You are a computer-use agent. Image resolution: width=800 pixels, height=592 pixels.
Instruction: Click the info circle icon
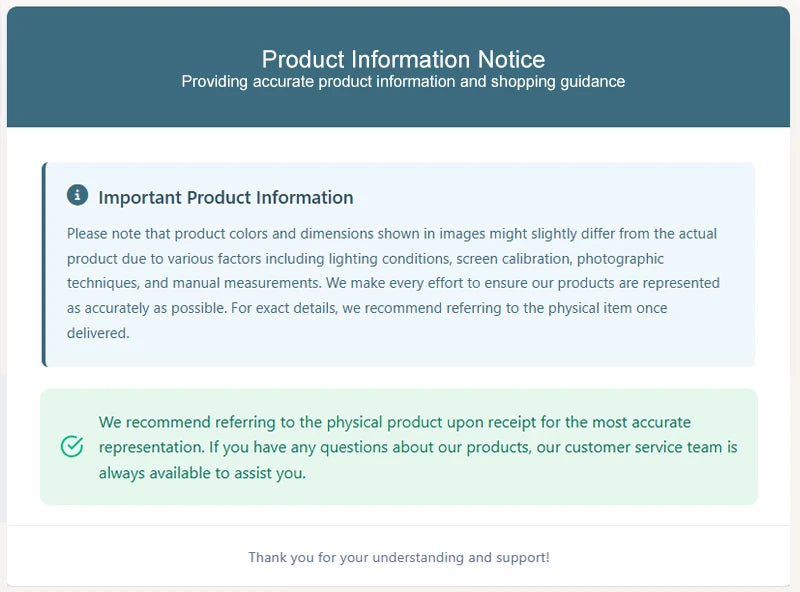pyautogui.click(x=77, y=195)
